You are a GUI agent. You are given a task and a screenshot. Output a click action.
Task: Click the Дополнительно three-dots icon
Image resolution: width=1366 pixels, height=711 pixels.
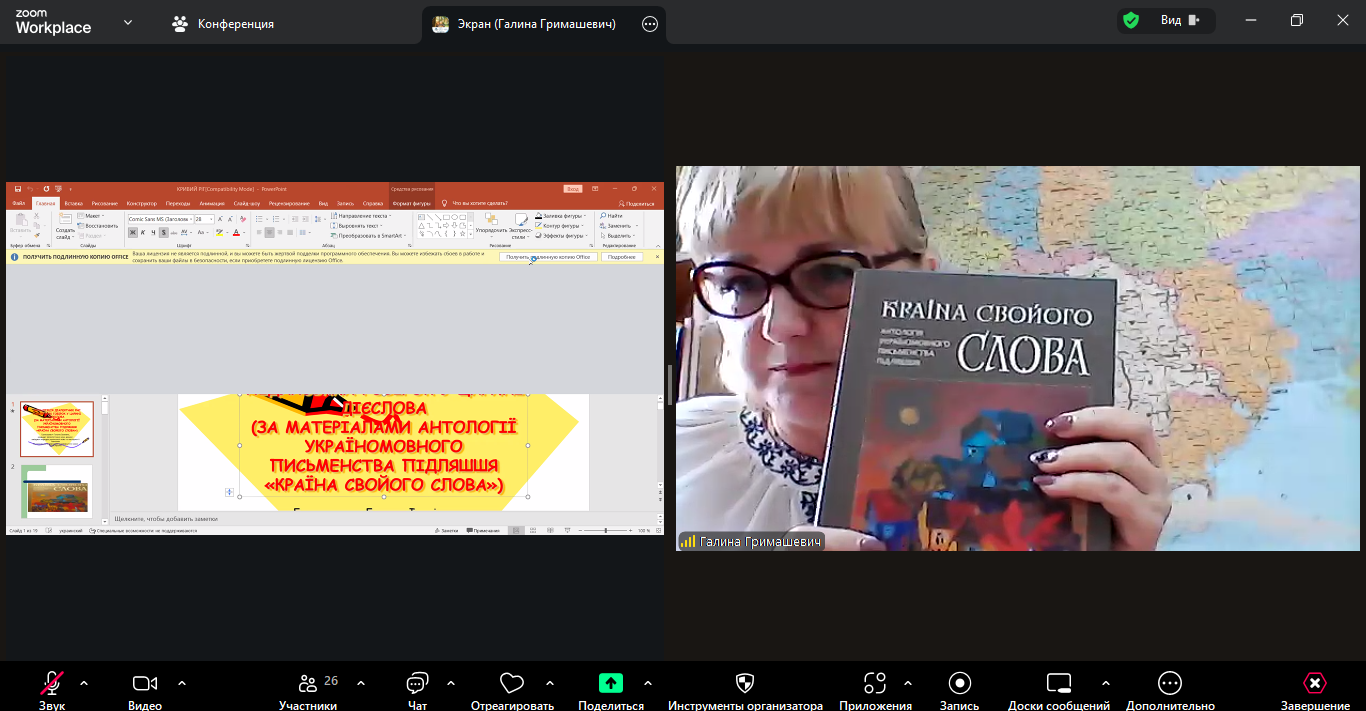(x=1169, y=684)
